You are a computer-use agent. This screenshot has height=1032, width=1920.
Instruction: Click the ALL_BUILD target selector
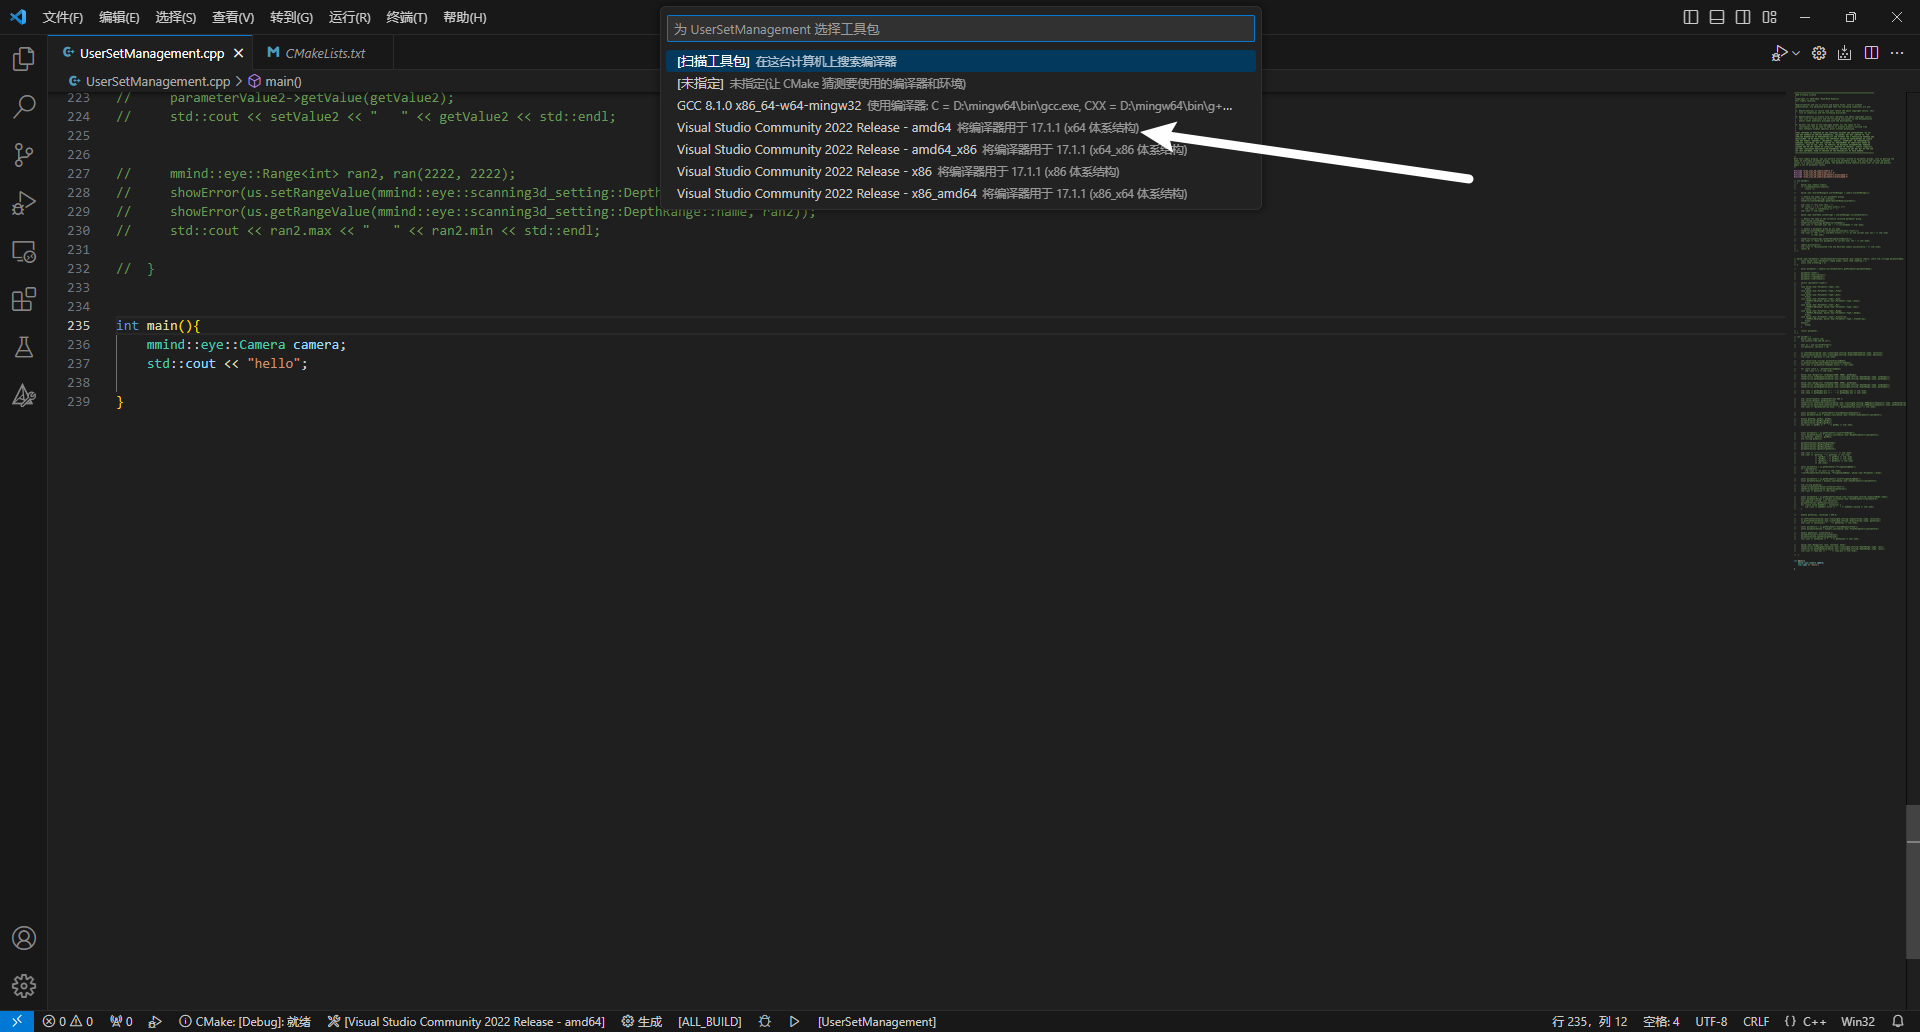click(x=709, y=1021)
